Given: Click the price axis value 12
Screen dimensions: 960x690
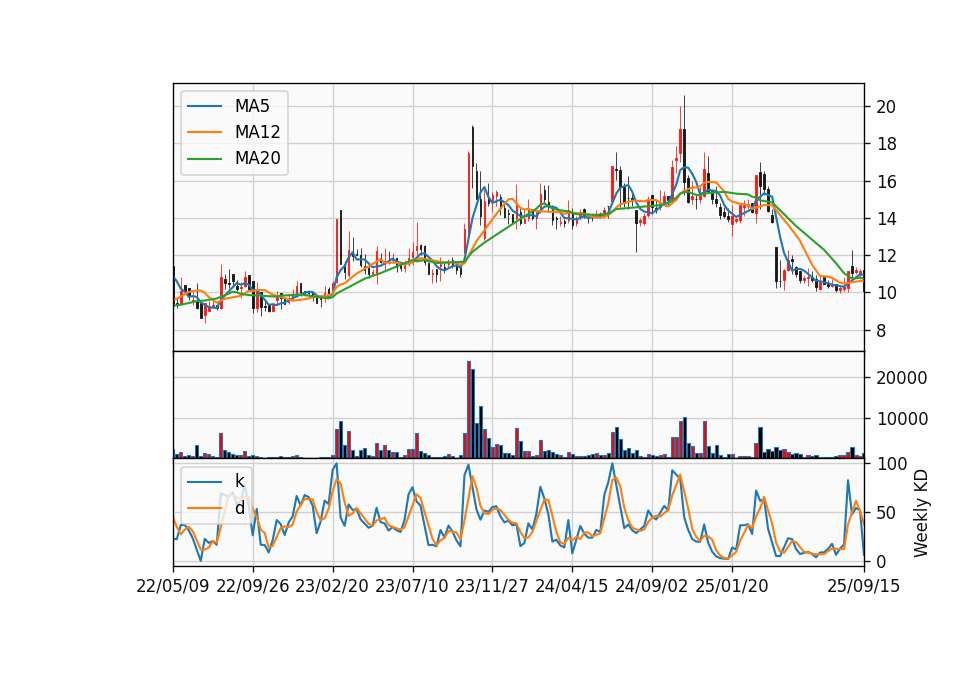Looking at the screenshot, I should [886, 256].
